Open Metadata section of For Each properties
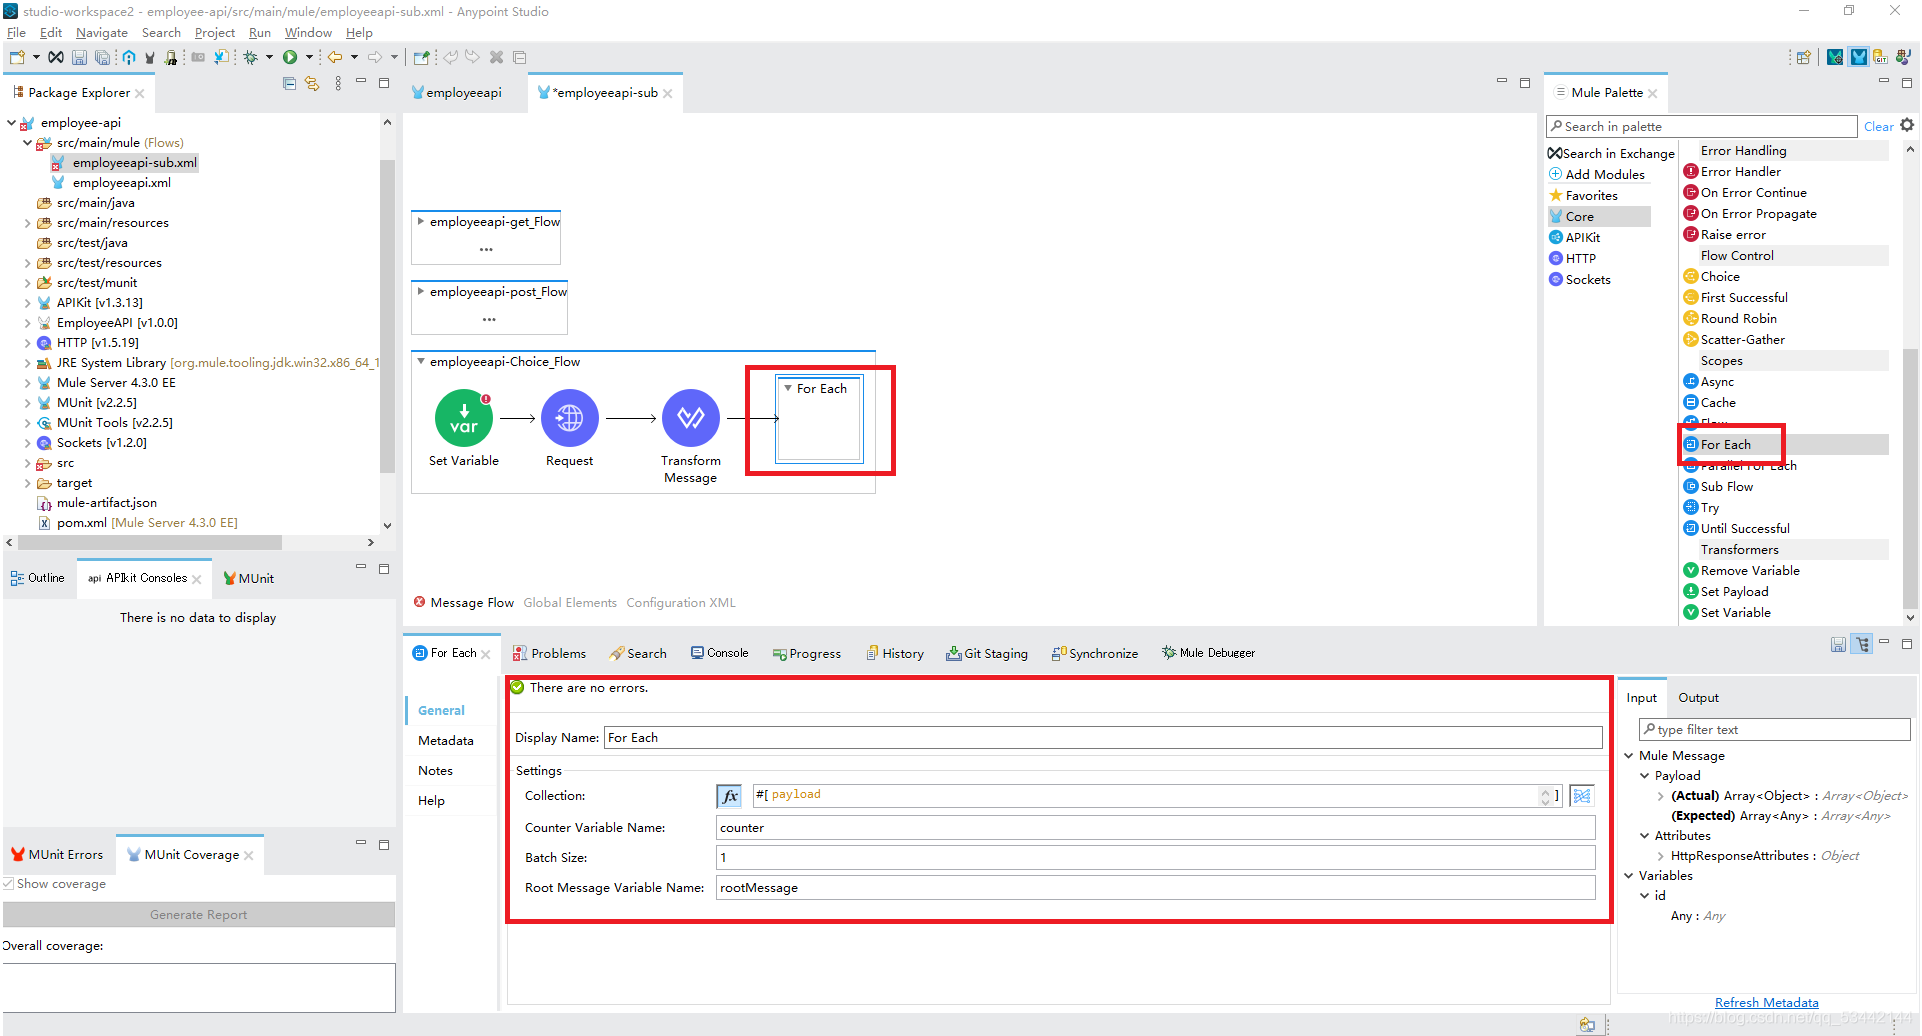Viewport: 1922px width, 1036px height. click(x=446, y=741)
